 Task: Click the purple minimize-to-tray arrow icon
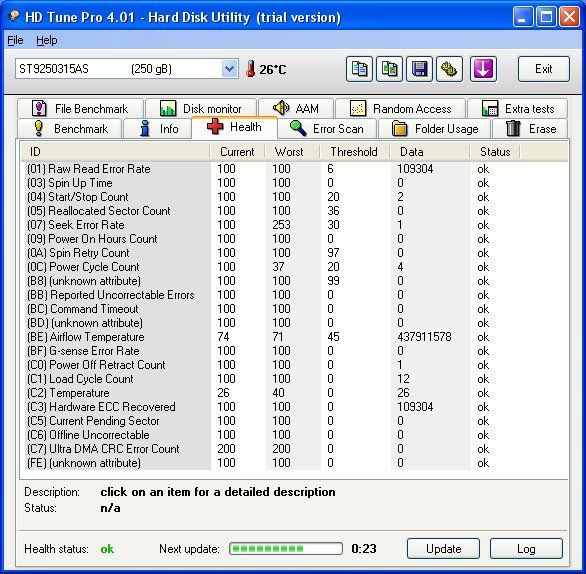tap(483, 69)
